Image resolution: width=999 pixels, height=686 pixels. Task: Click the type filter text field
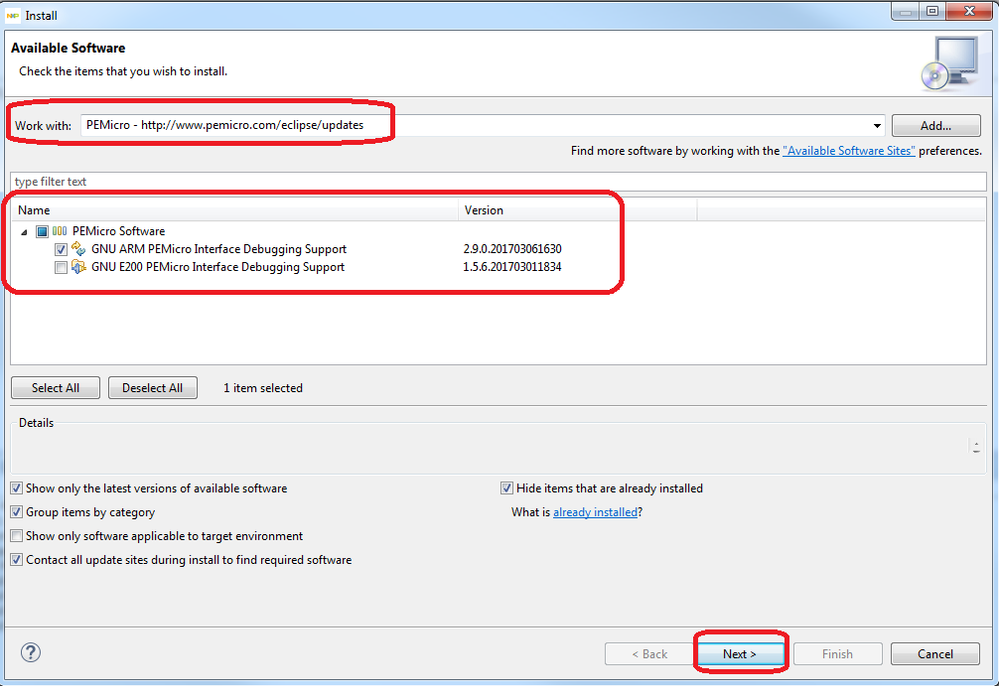498,182
